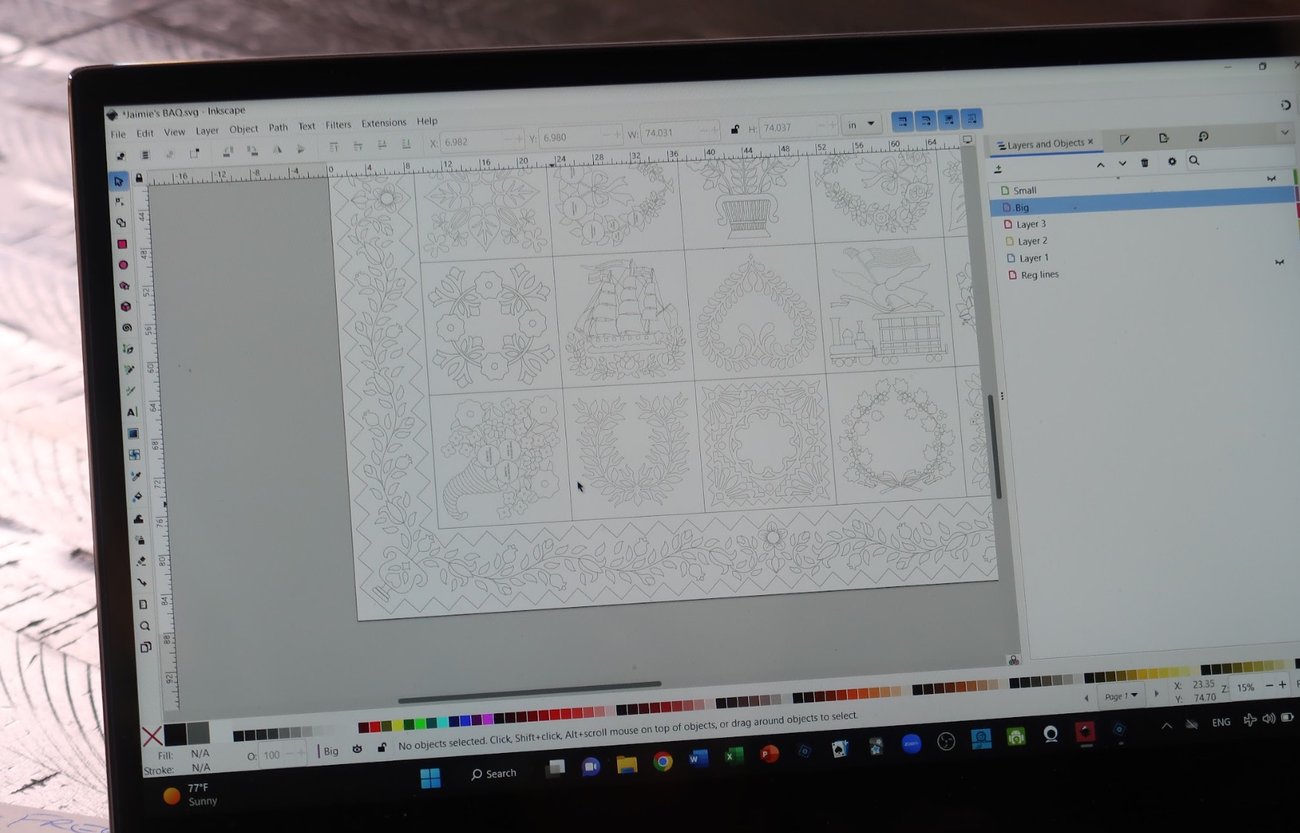Screen dimensions: 1300x833
Task: Move selected layer down with arrow
Action: (x=1122, y=163)
